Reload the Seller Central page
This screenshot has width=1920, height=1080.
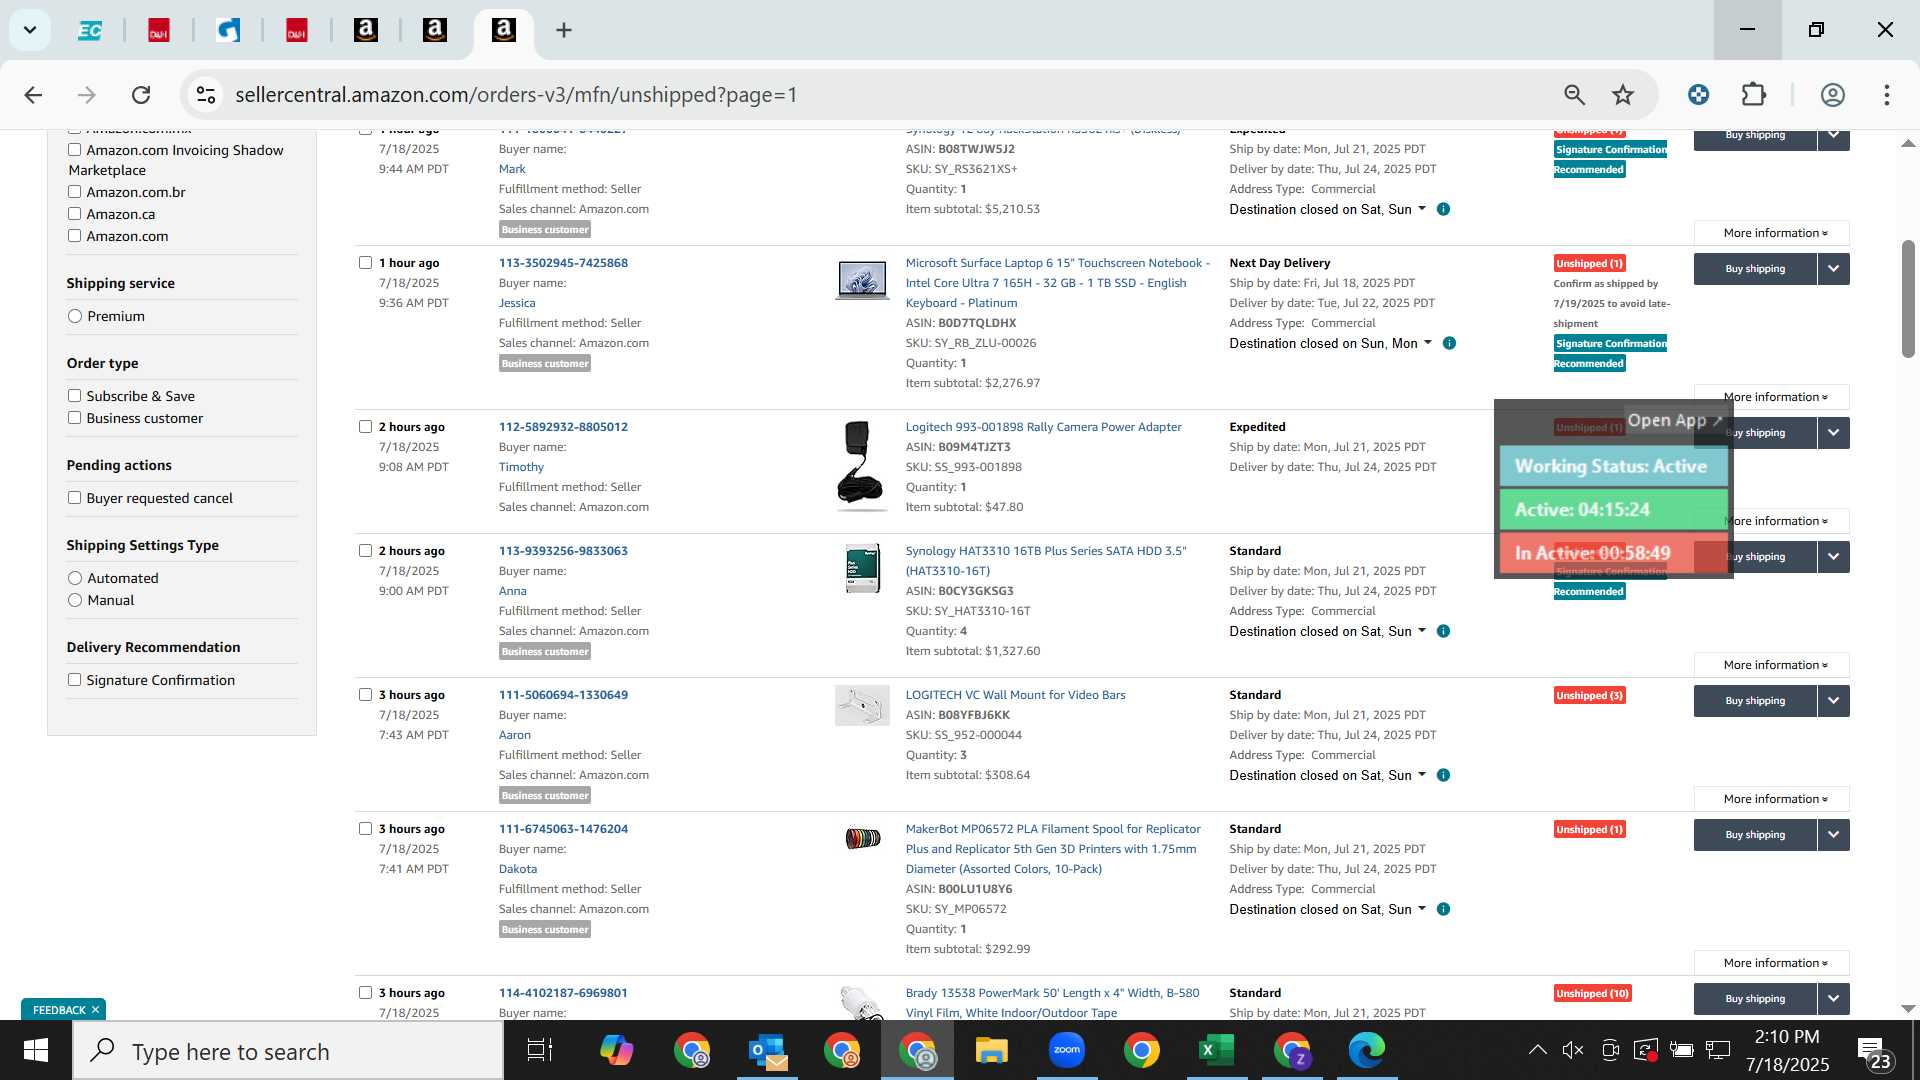[141, 95]
